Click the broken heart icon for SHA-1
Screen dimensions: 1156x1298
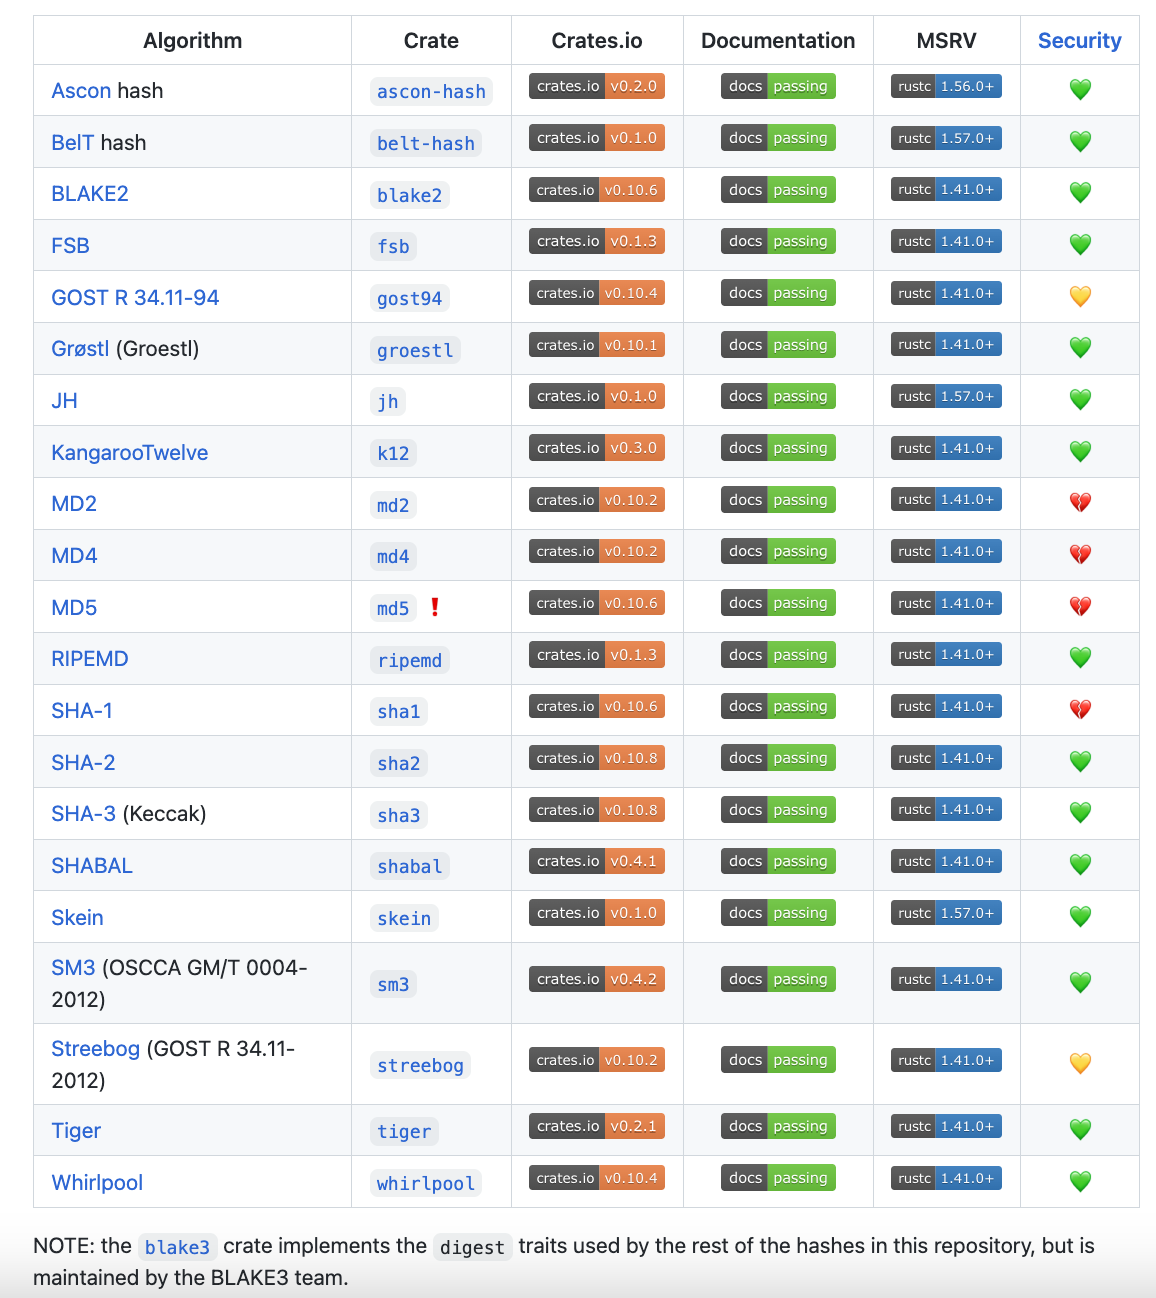[x=1080, y=709]
